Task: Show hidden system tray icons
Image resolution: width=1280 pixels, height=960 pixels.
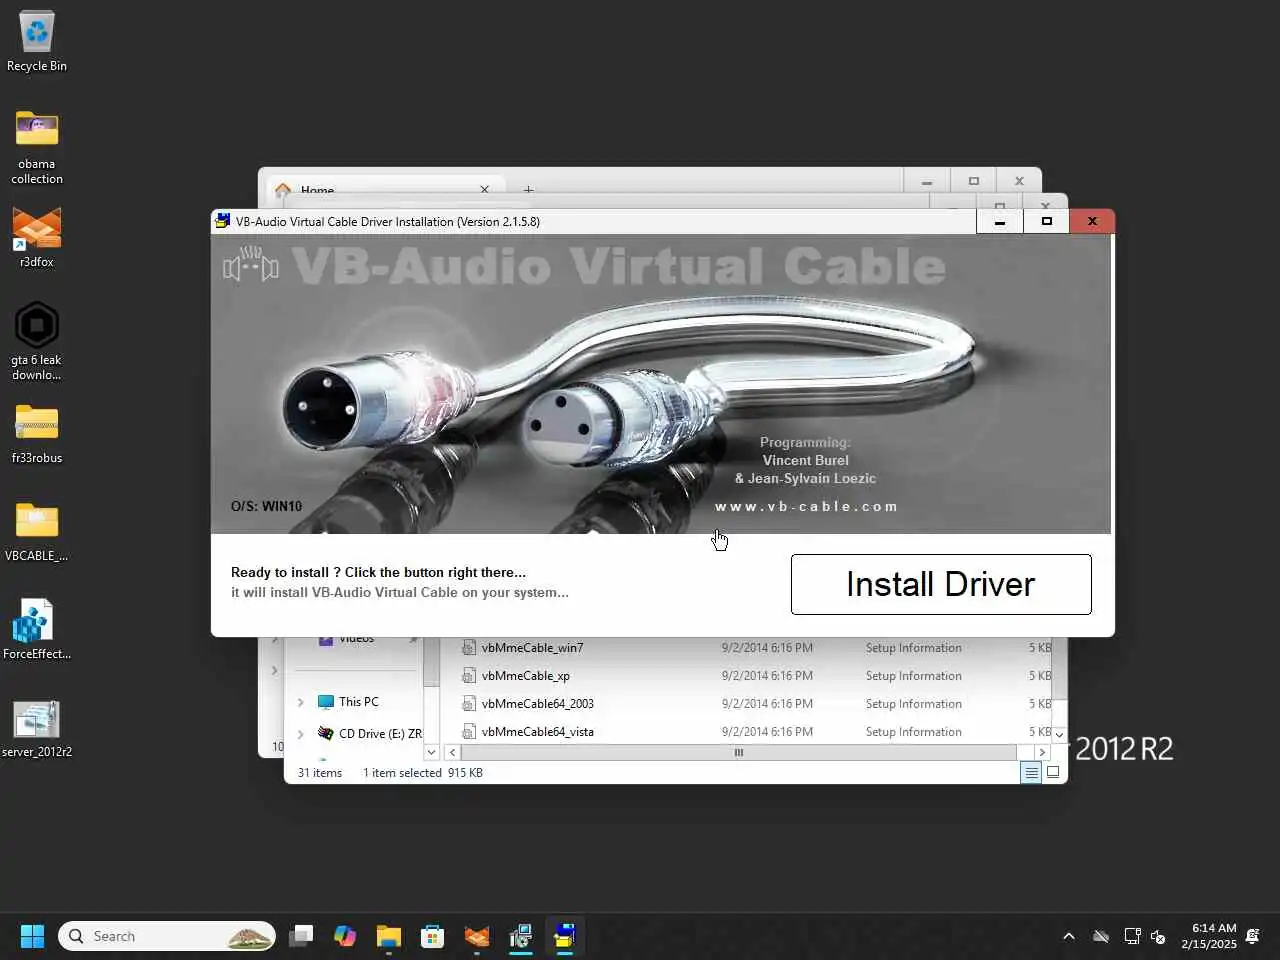Action: pos(1069,936)
